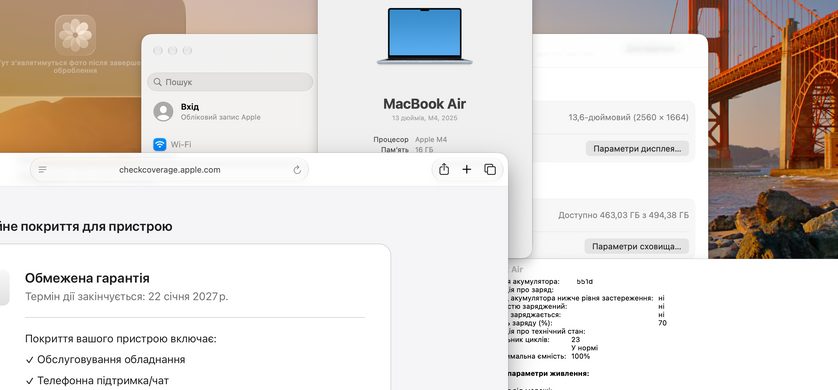Click the 'У нормі' battery condition value

point(585,348)
